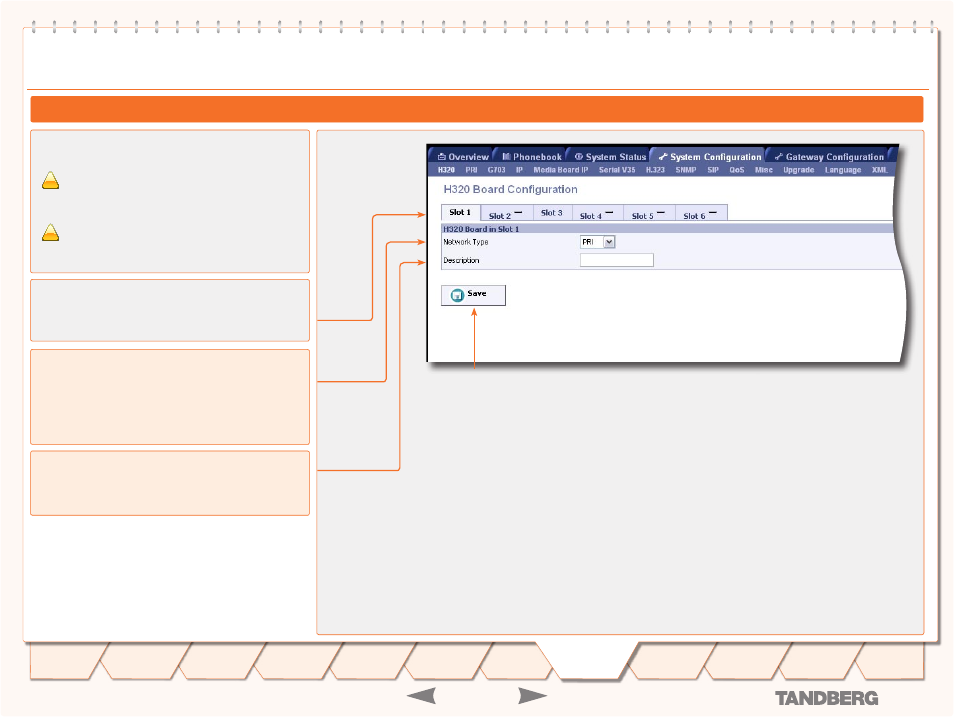Open the IP submenu item
Screen dimensions: 954x717
520,170
